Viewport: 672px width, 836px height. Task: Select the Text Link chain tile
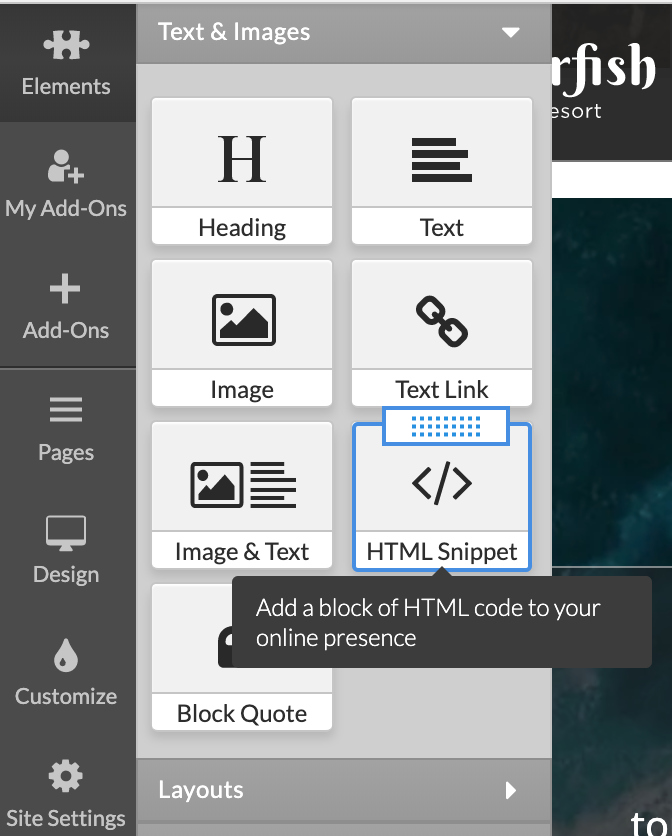(x=442, y=333)
